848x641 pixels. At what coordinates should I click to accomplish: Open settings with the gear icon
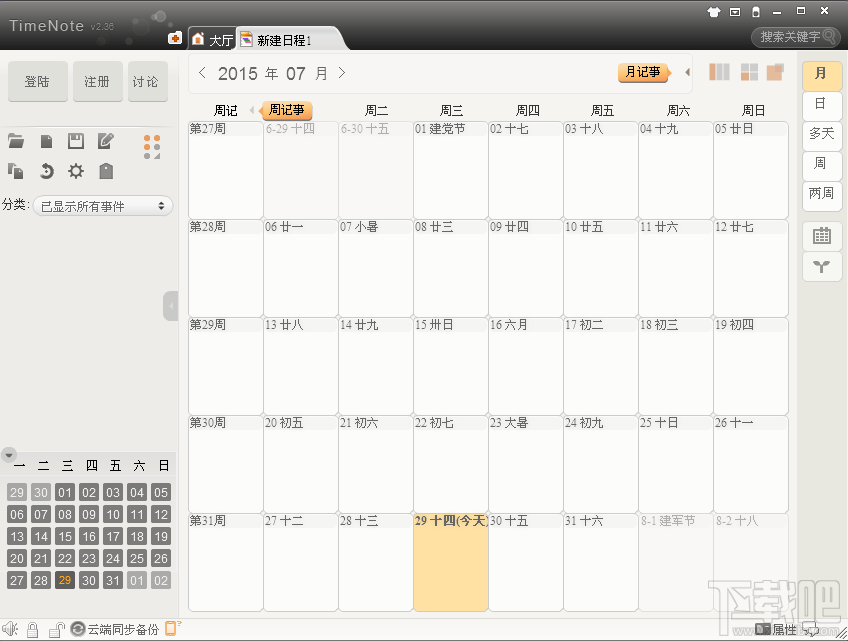coord(76,171)
